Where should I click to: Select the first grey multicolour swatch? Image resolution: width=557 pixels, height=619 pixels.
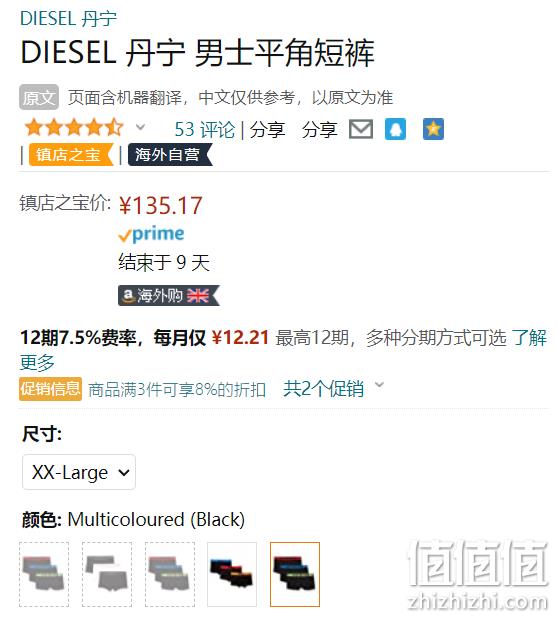pyautogui.click(x=44, y=574)
